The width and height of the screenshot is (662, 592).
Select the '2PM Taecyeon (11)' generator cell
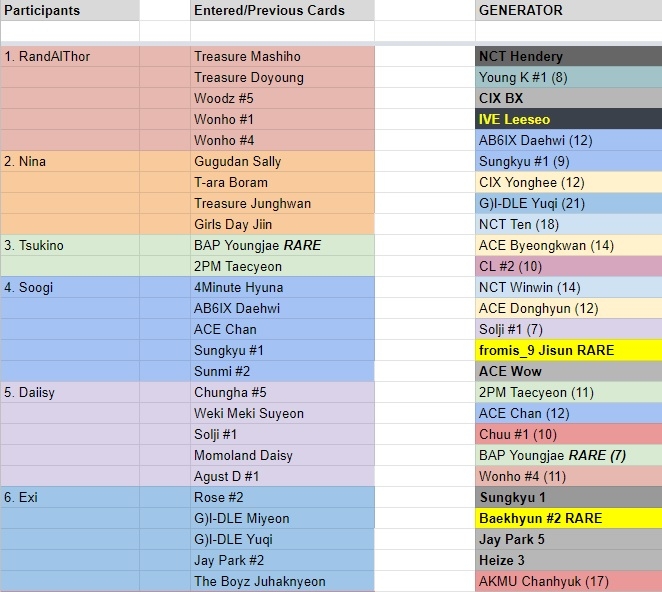coord(568,392)
